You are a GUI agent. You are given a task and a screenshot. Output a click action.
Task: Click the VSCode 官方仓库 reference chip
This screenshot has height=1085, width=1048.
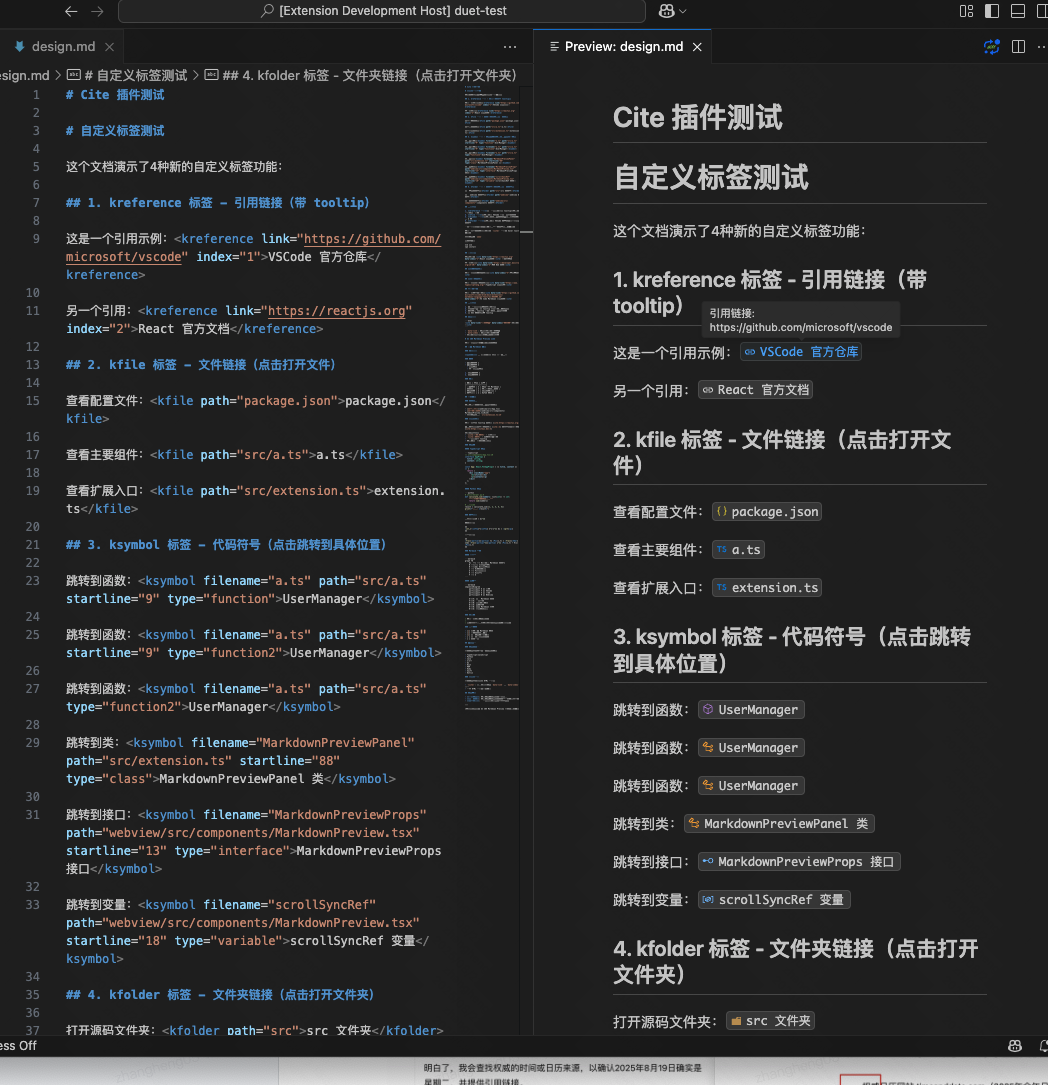(x=800, y=352)
